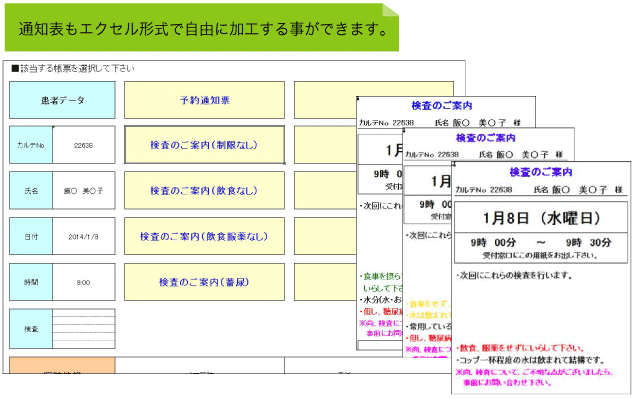
Task: Click the 氏名 label cell
Action: [x=31, y=191]
